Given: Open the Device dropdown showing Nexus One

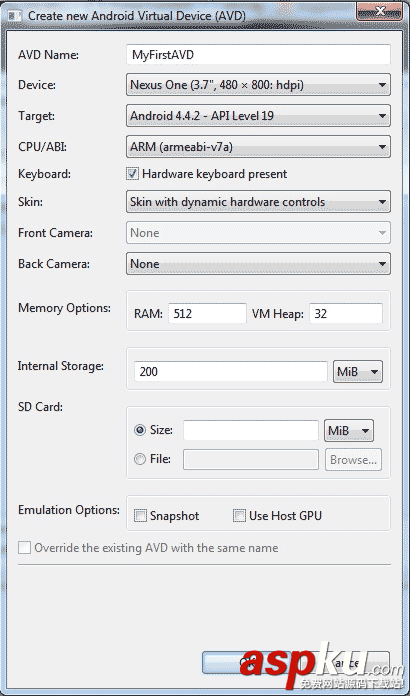Looking at the screenshot, I should pos(258,85).
